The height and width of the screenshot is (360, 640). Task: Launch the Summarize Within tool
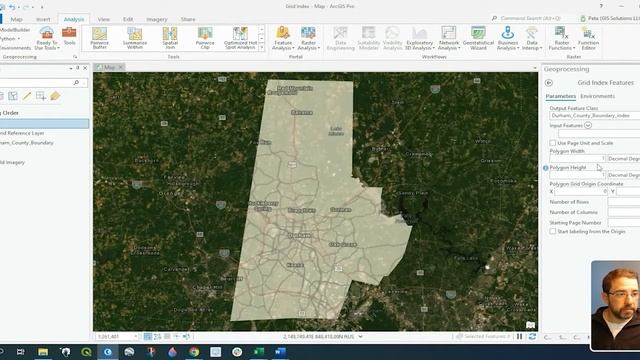[135, 38]
